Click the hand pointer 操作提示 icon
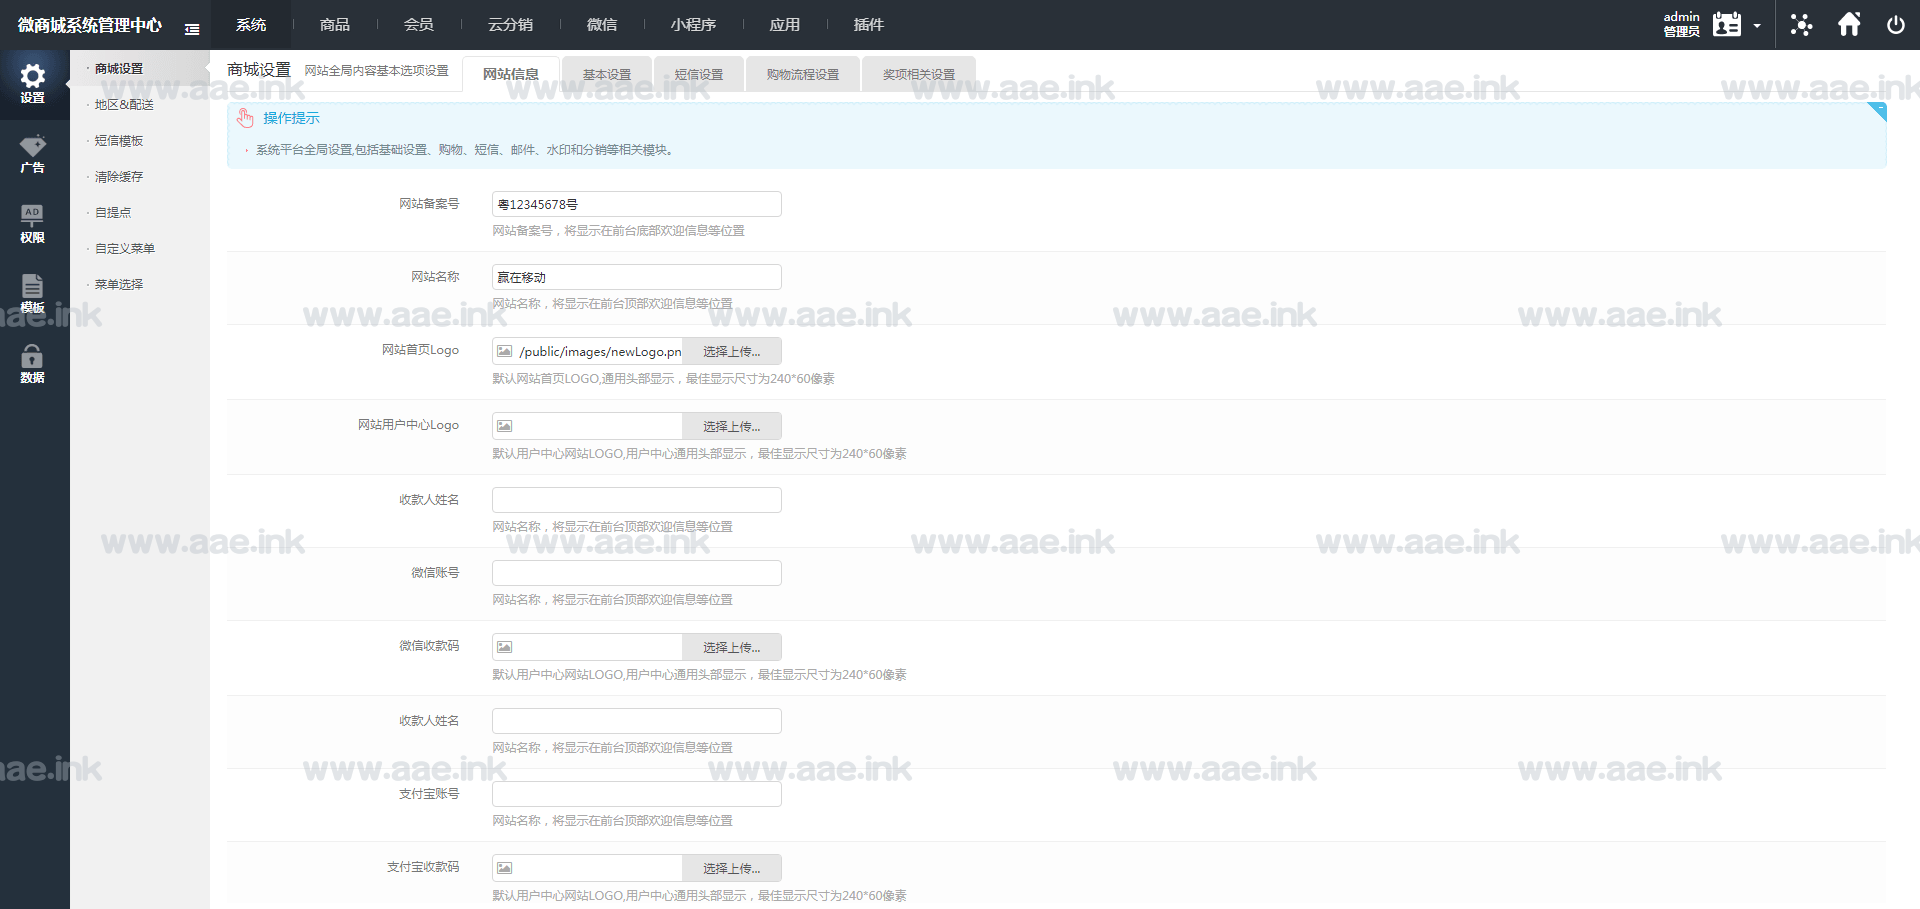1920x909 pixels. pyautogui.click(x=245, y=118)
